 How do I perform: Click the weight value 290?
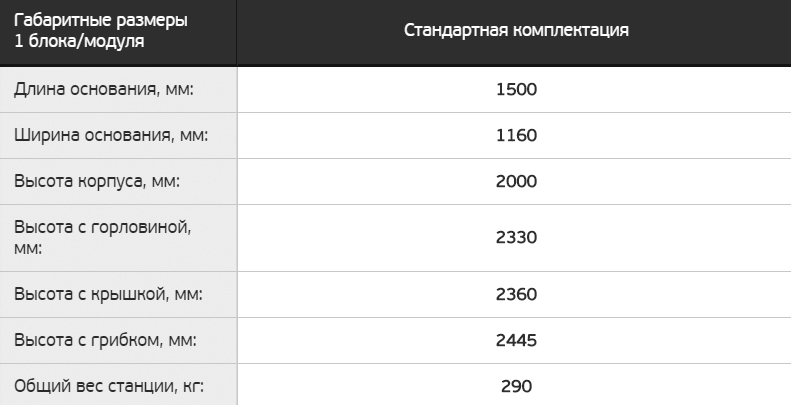(516, 386)
